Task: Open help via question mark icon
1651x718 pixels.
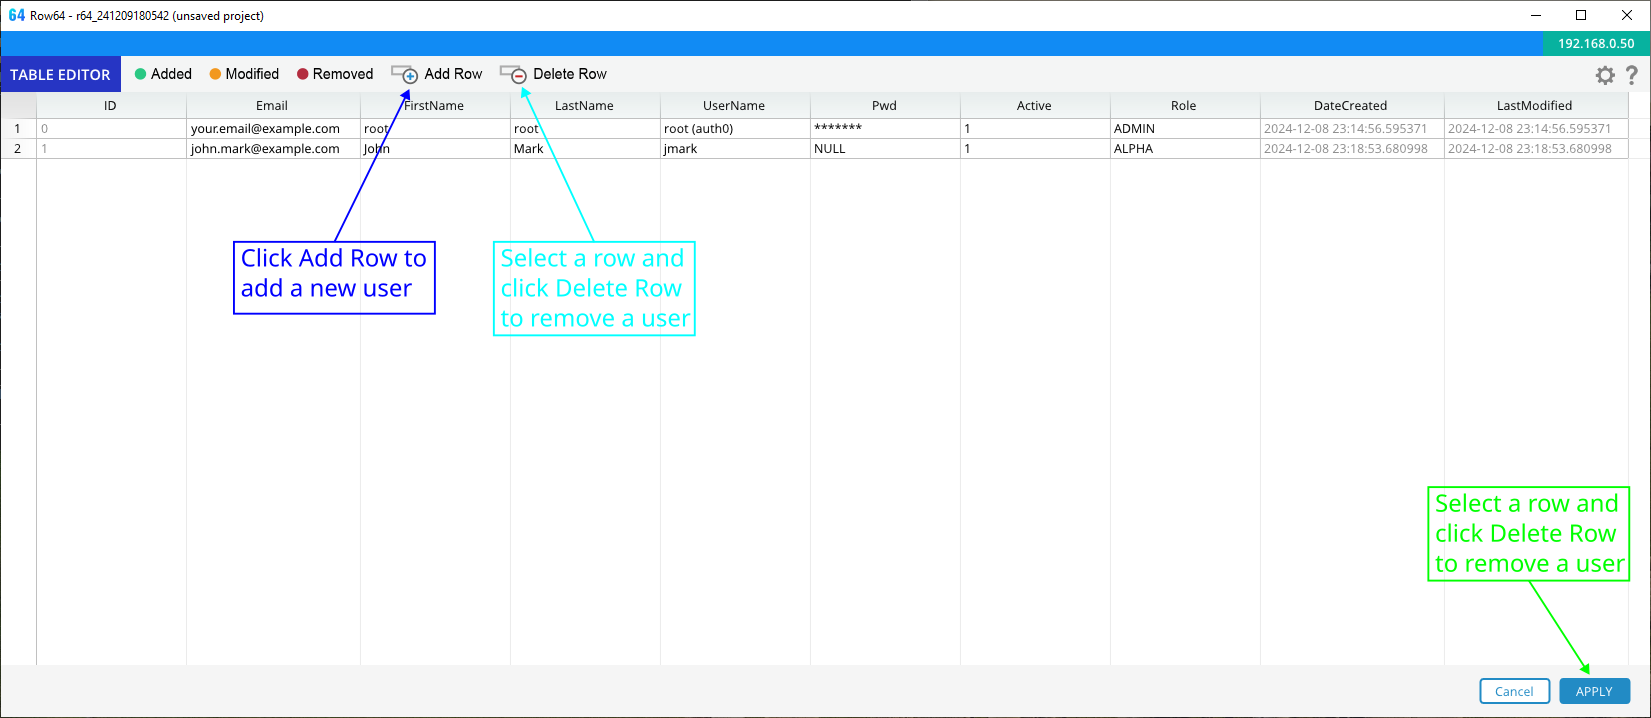Action: point(1632,75)
